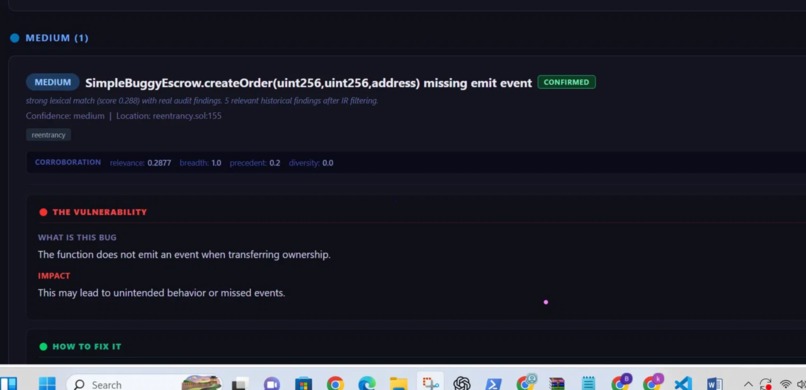
Task: Launch Microsoft Word from the taskbar
Action: [715, 384]
